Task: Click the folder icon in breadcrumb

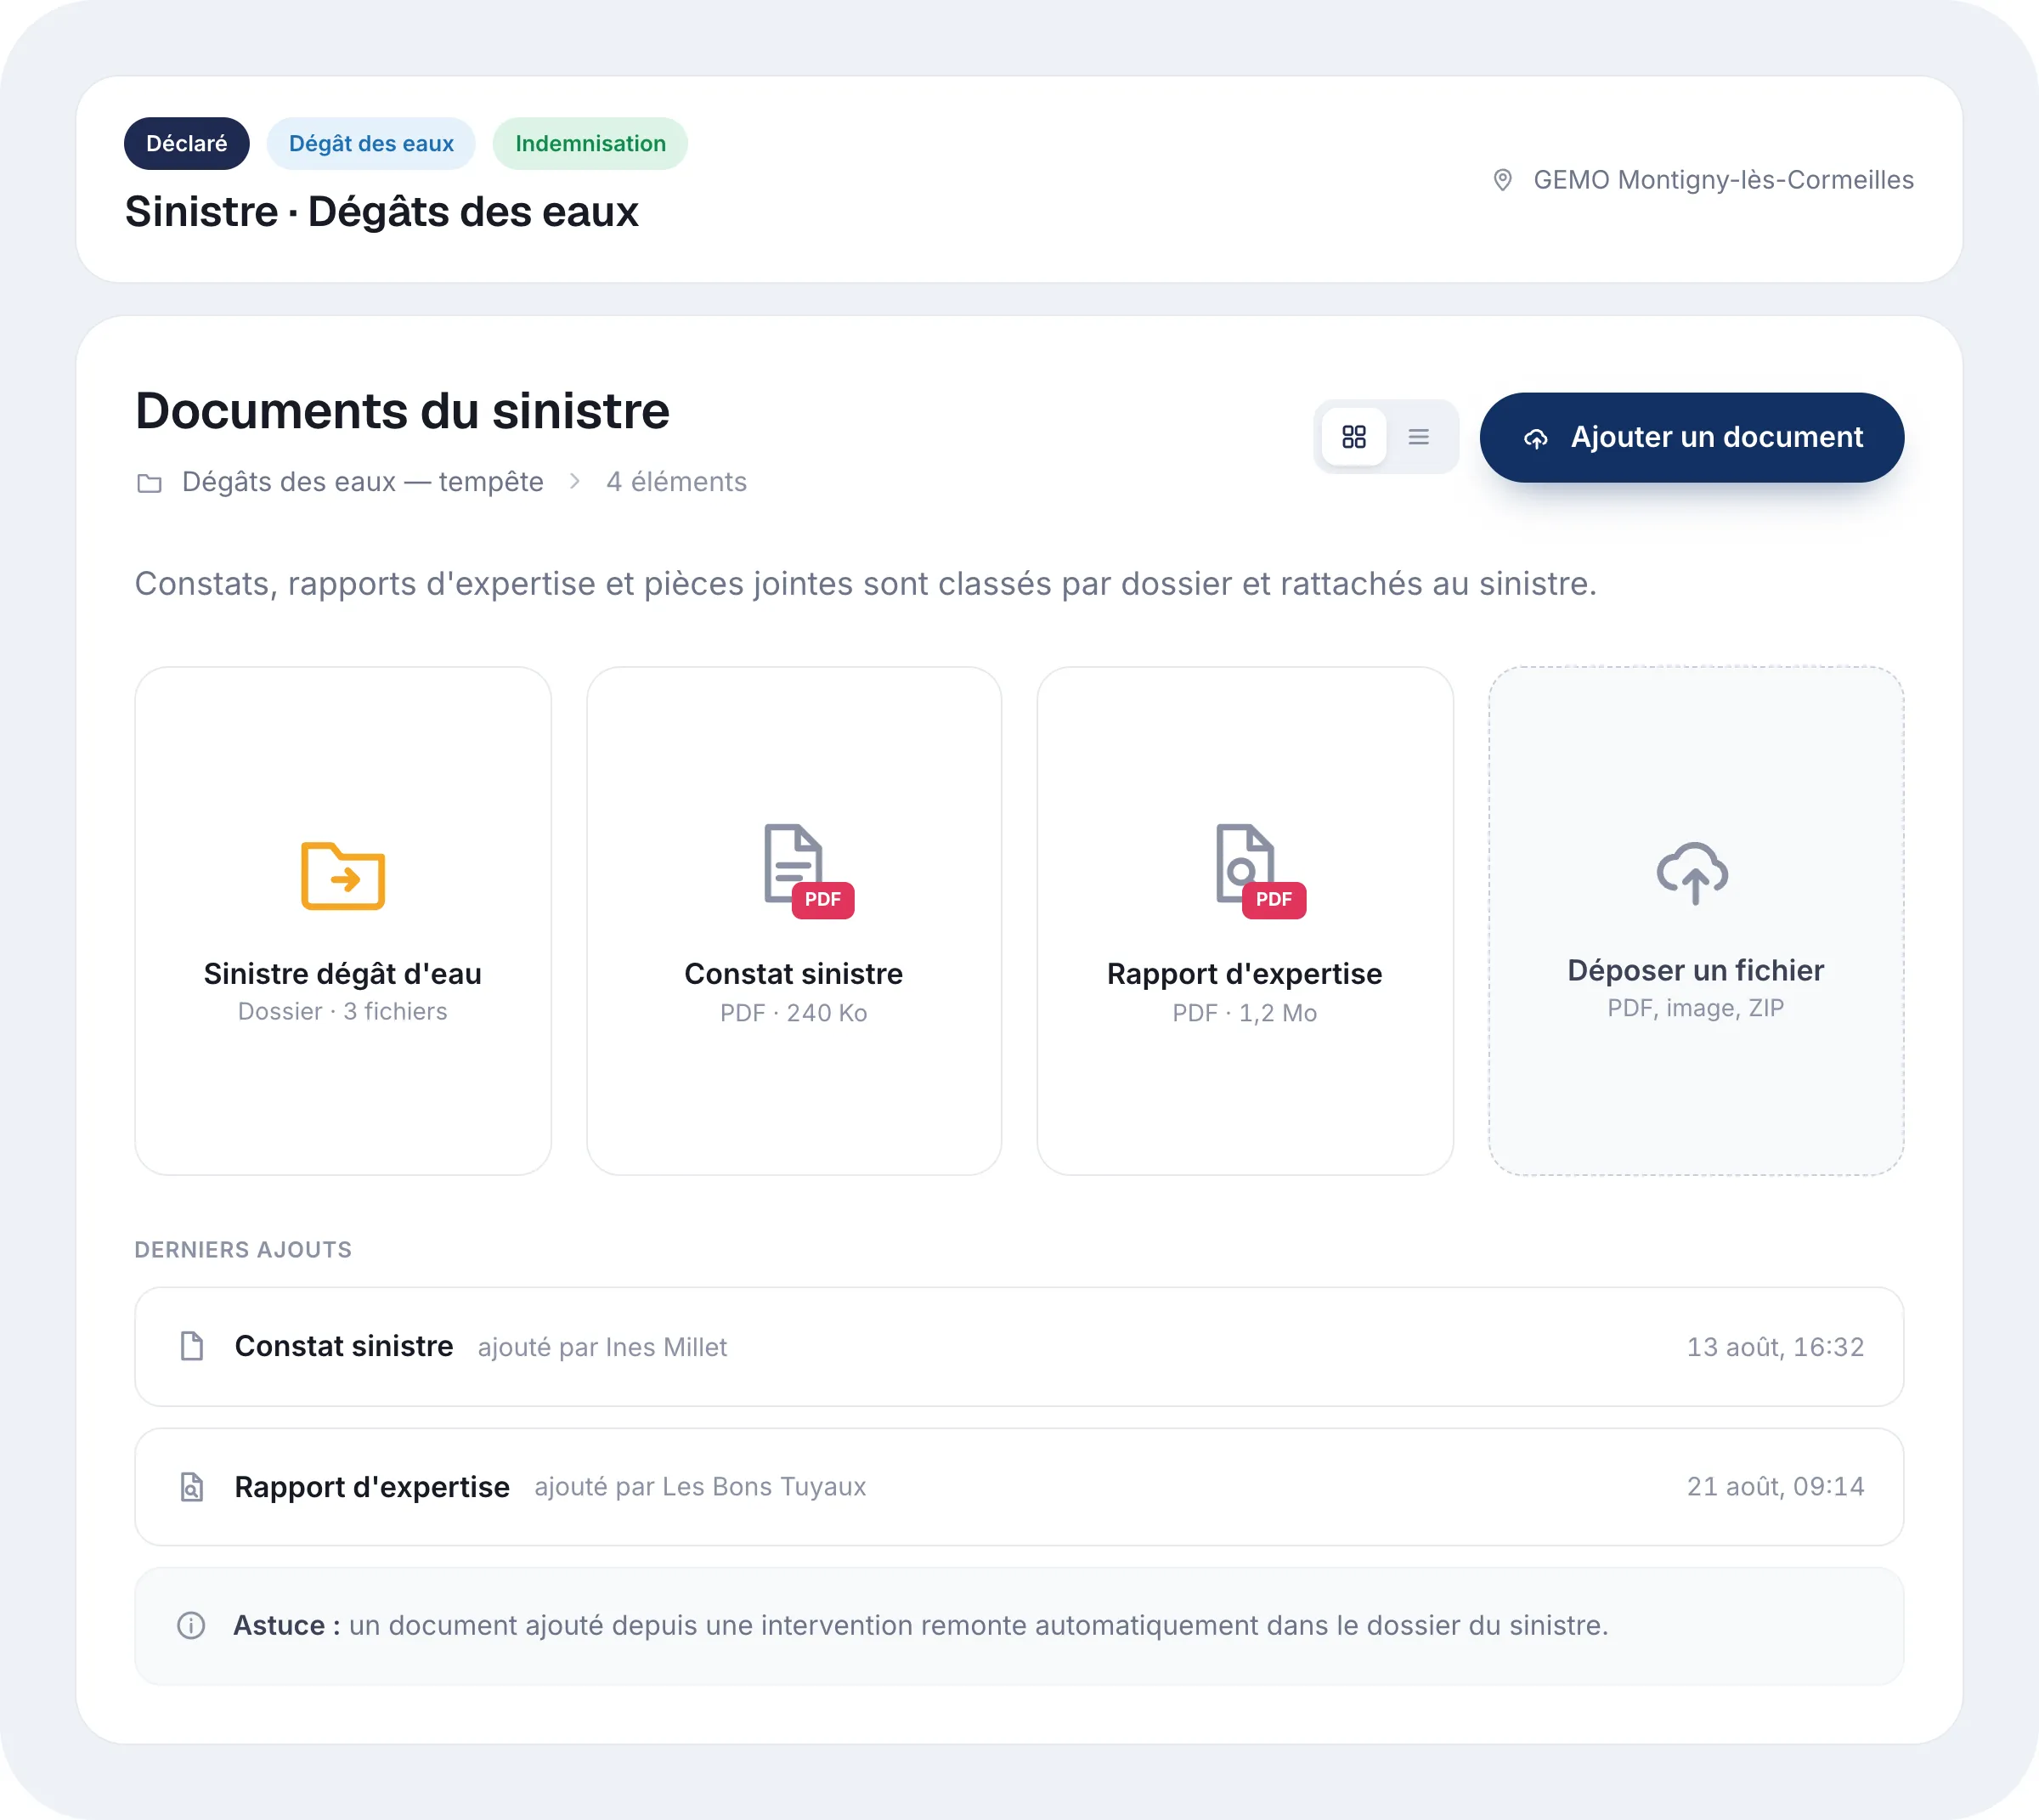Action: 149,483
